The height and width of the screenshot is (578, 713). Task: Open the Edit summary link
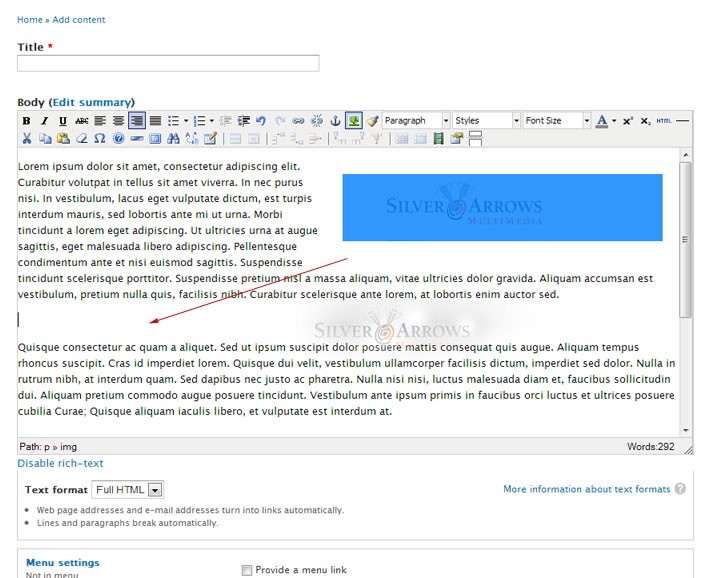92,102
